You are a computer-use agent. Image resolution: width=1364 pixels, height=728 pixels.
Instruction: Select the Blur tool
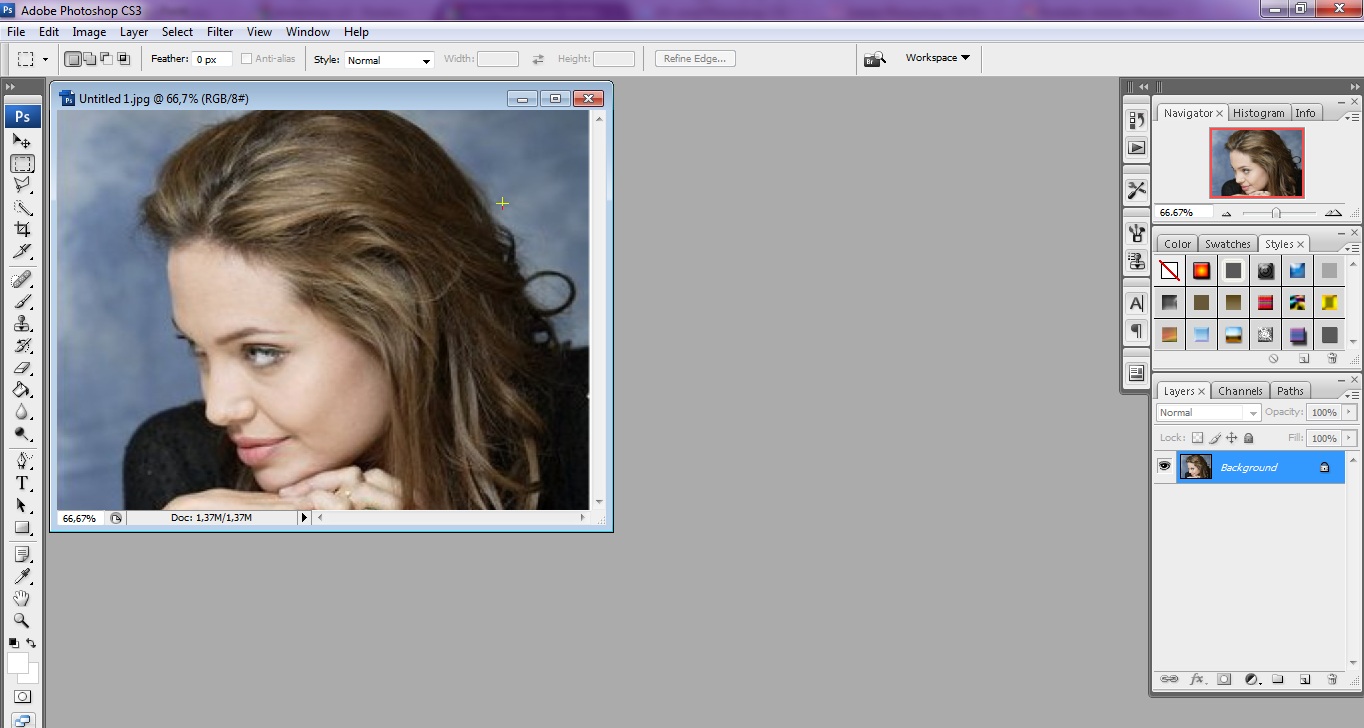tap(22, 411)
